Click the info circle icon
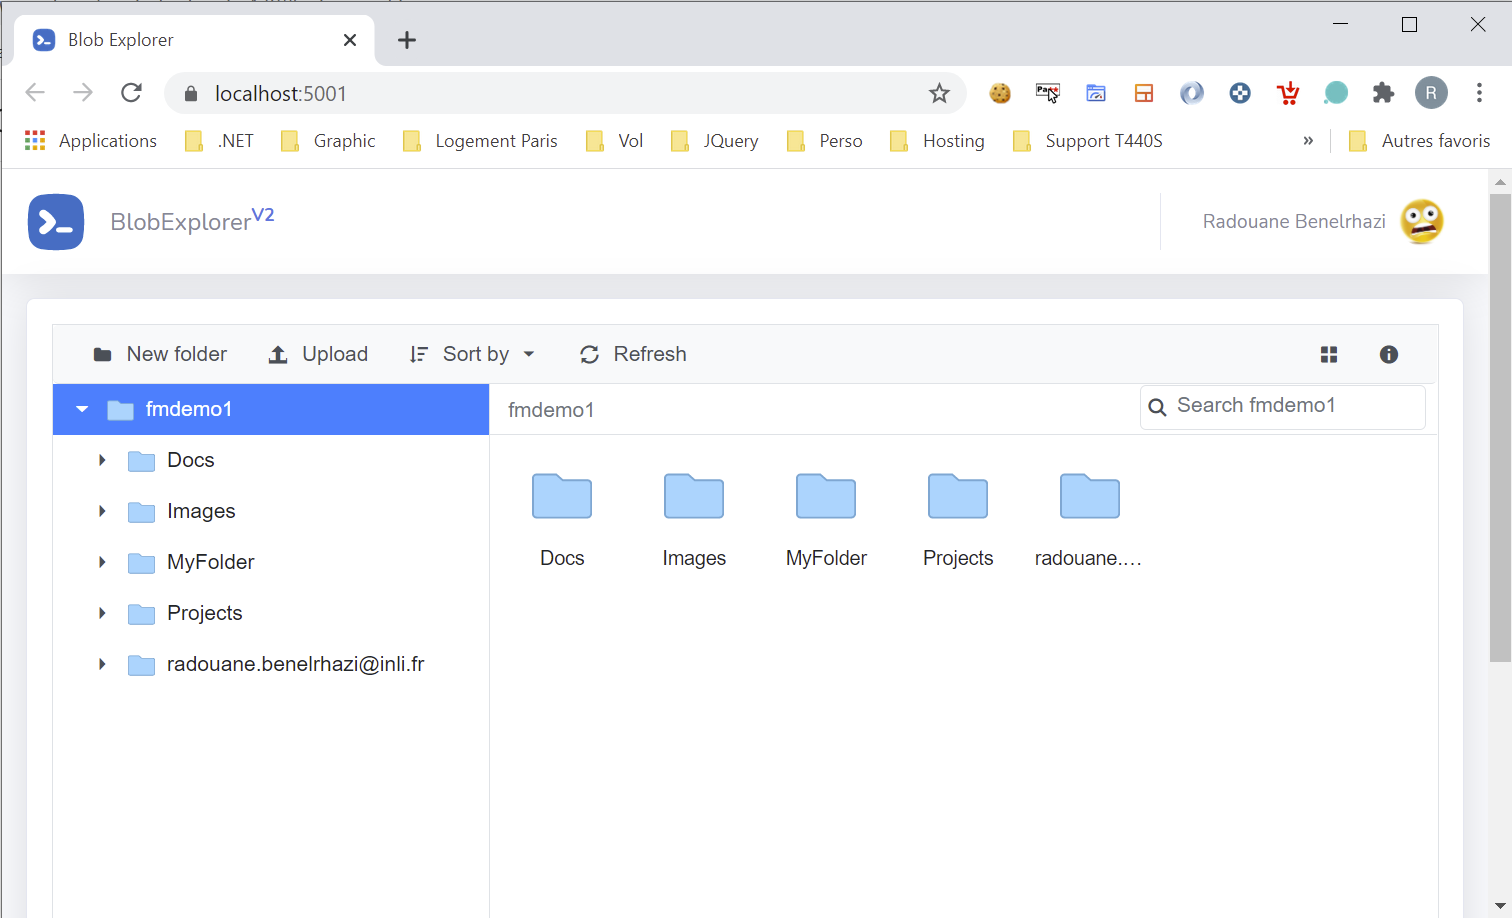This screenshot has height=918, width=1512. [1388, 354]
